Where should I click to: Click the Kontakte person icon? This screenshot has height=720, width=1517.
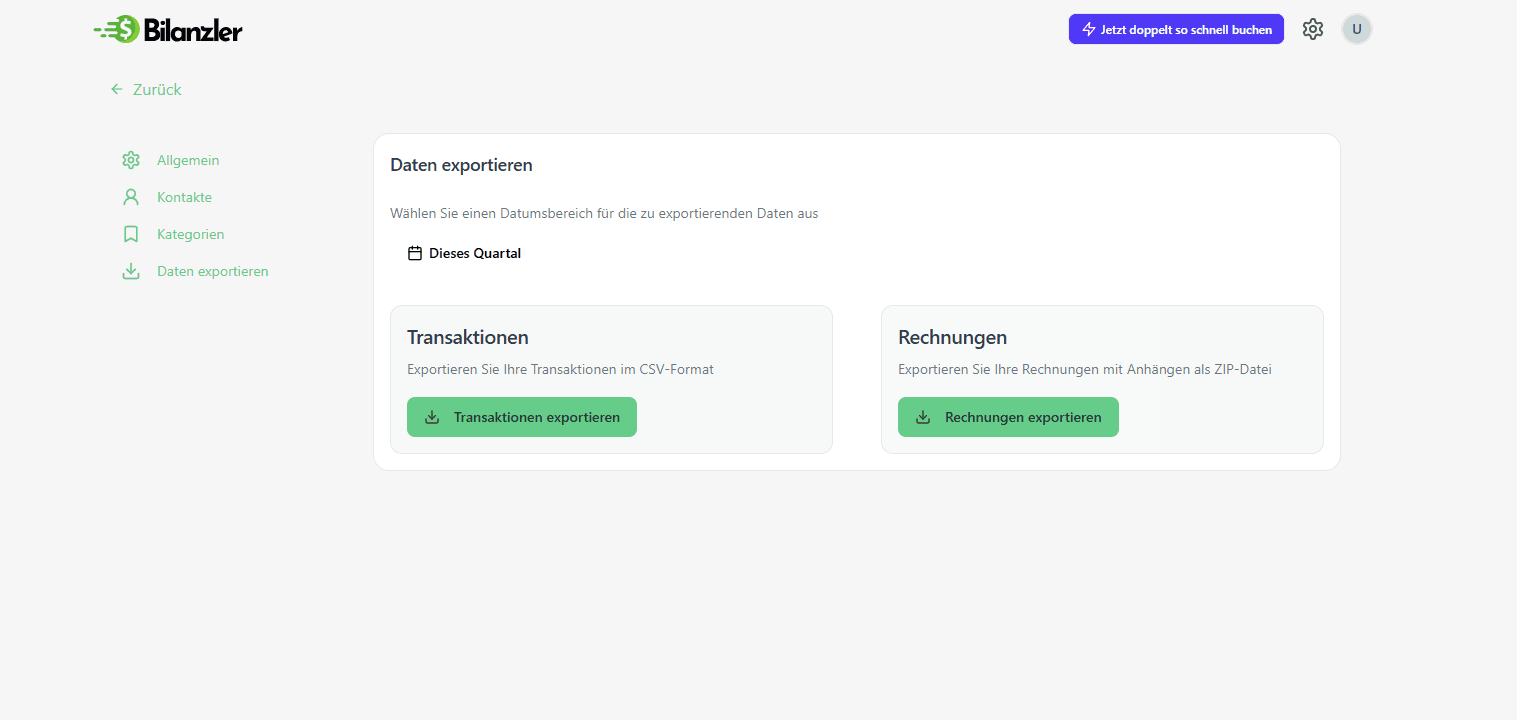[131, 197]
